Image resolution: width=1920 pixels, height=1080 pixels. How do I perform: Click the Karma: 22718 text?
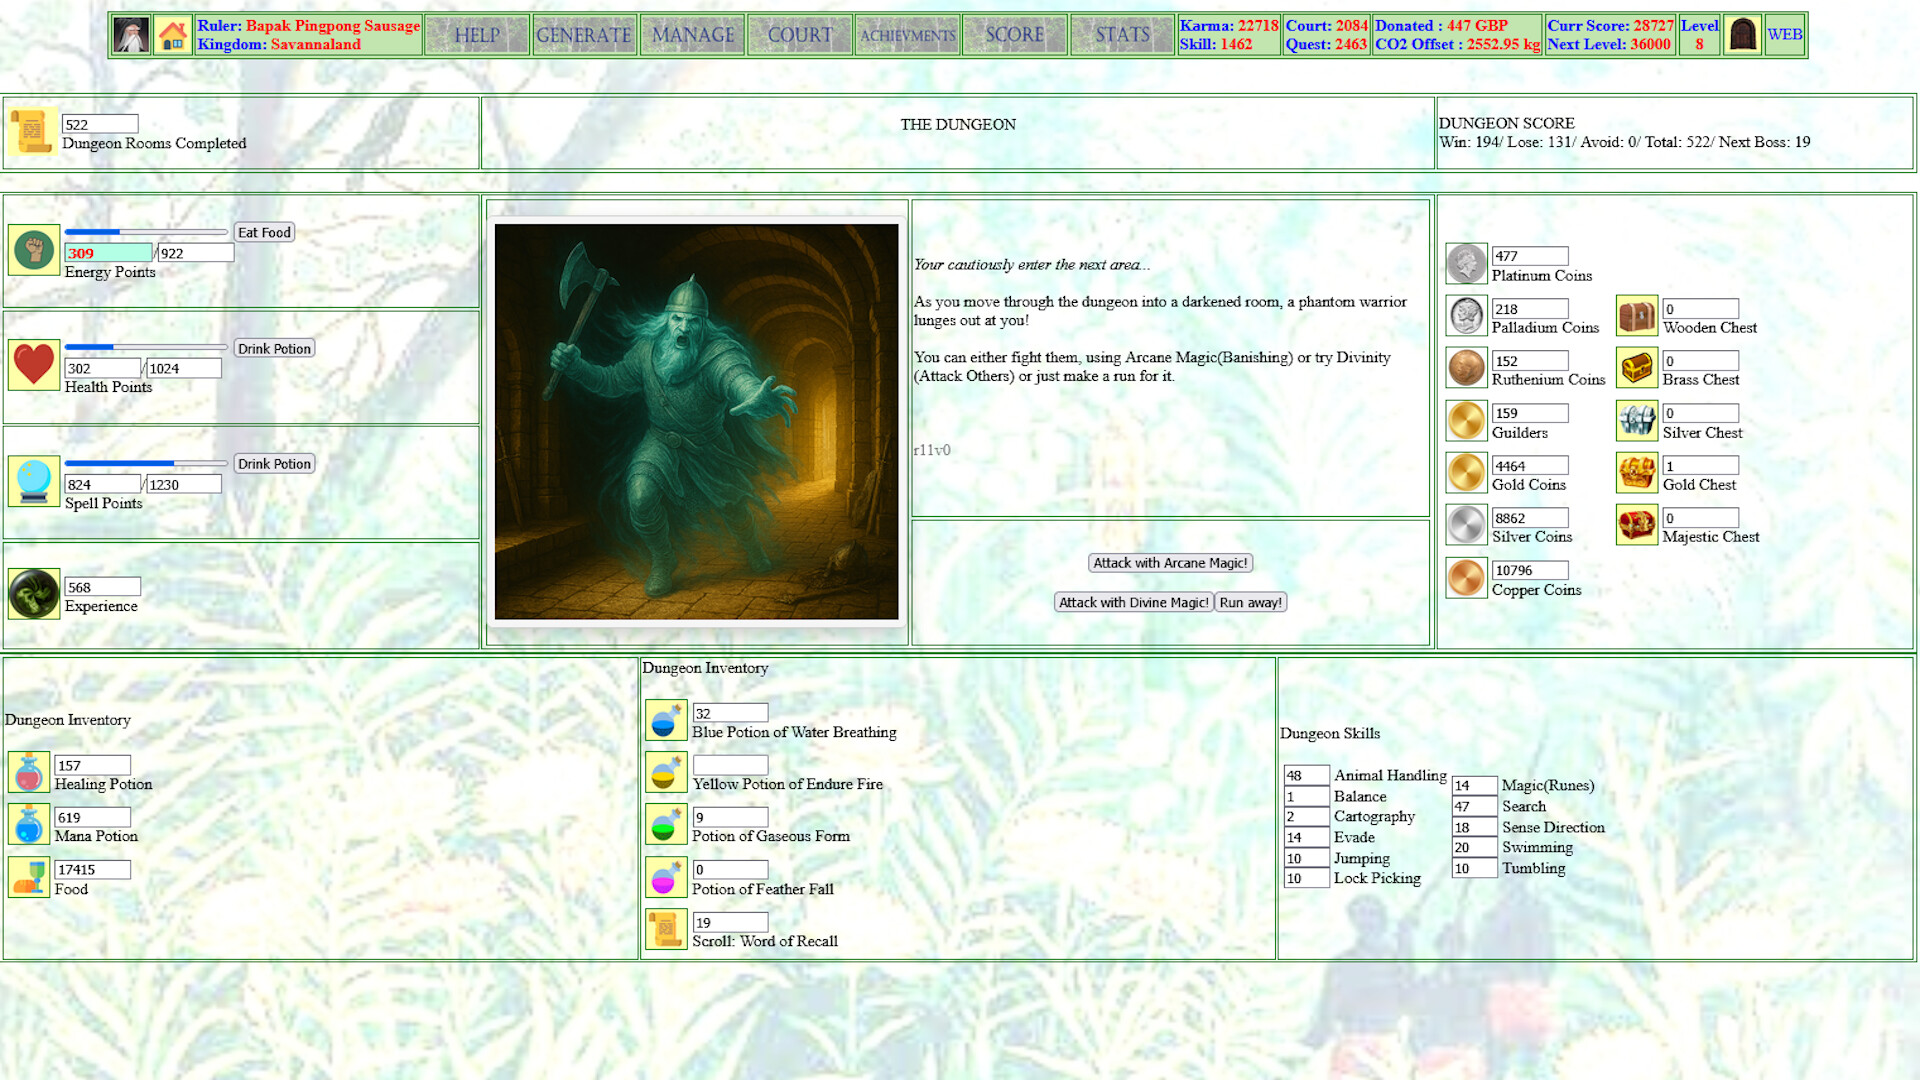[1229, 26]
